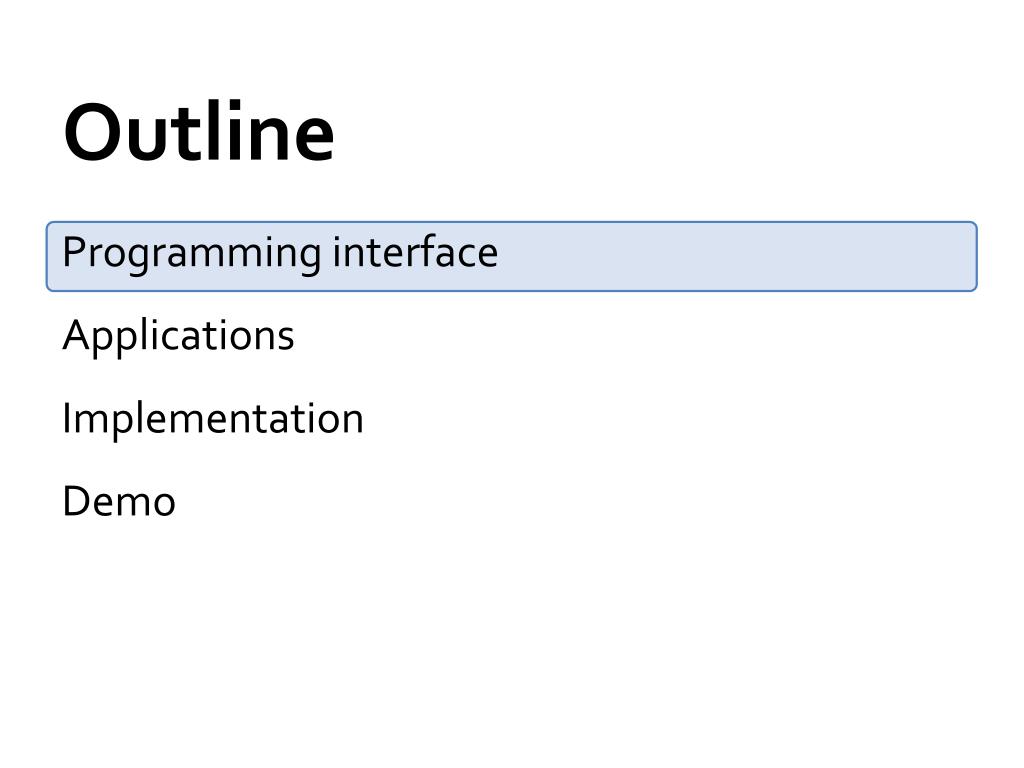
Task: Click the capital P in Programming
Action: [74, 251]
